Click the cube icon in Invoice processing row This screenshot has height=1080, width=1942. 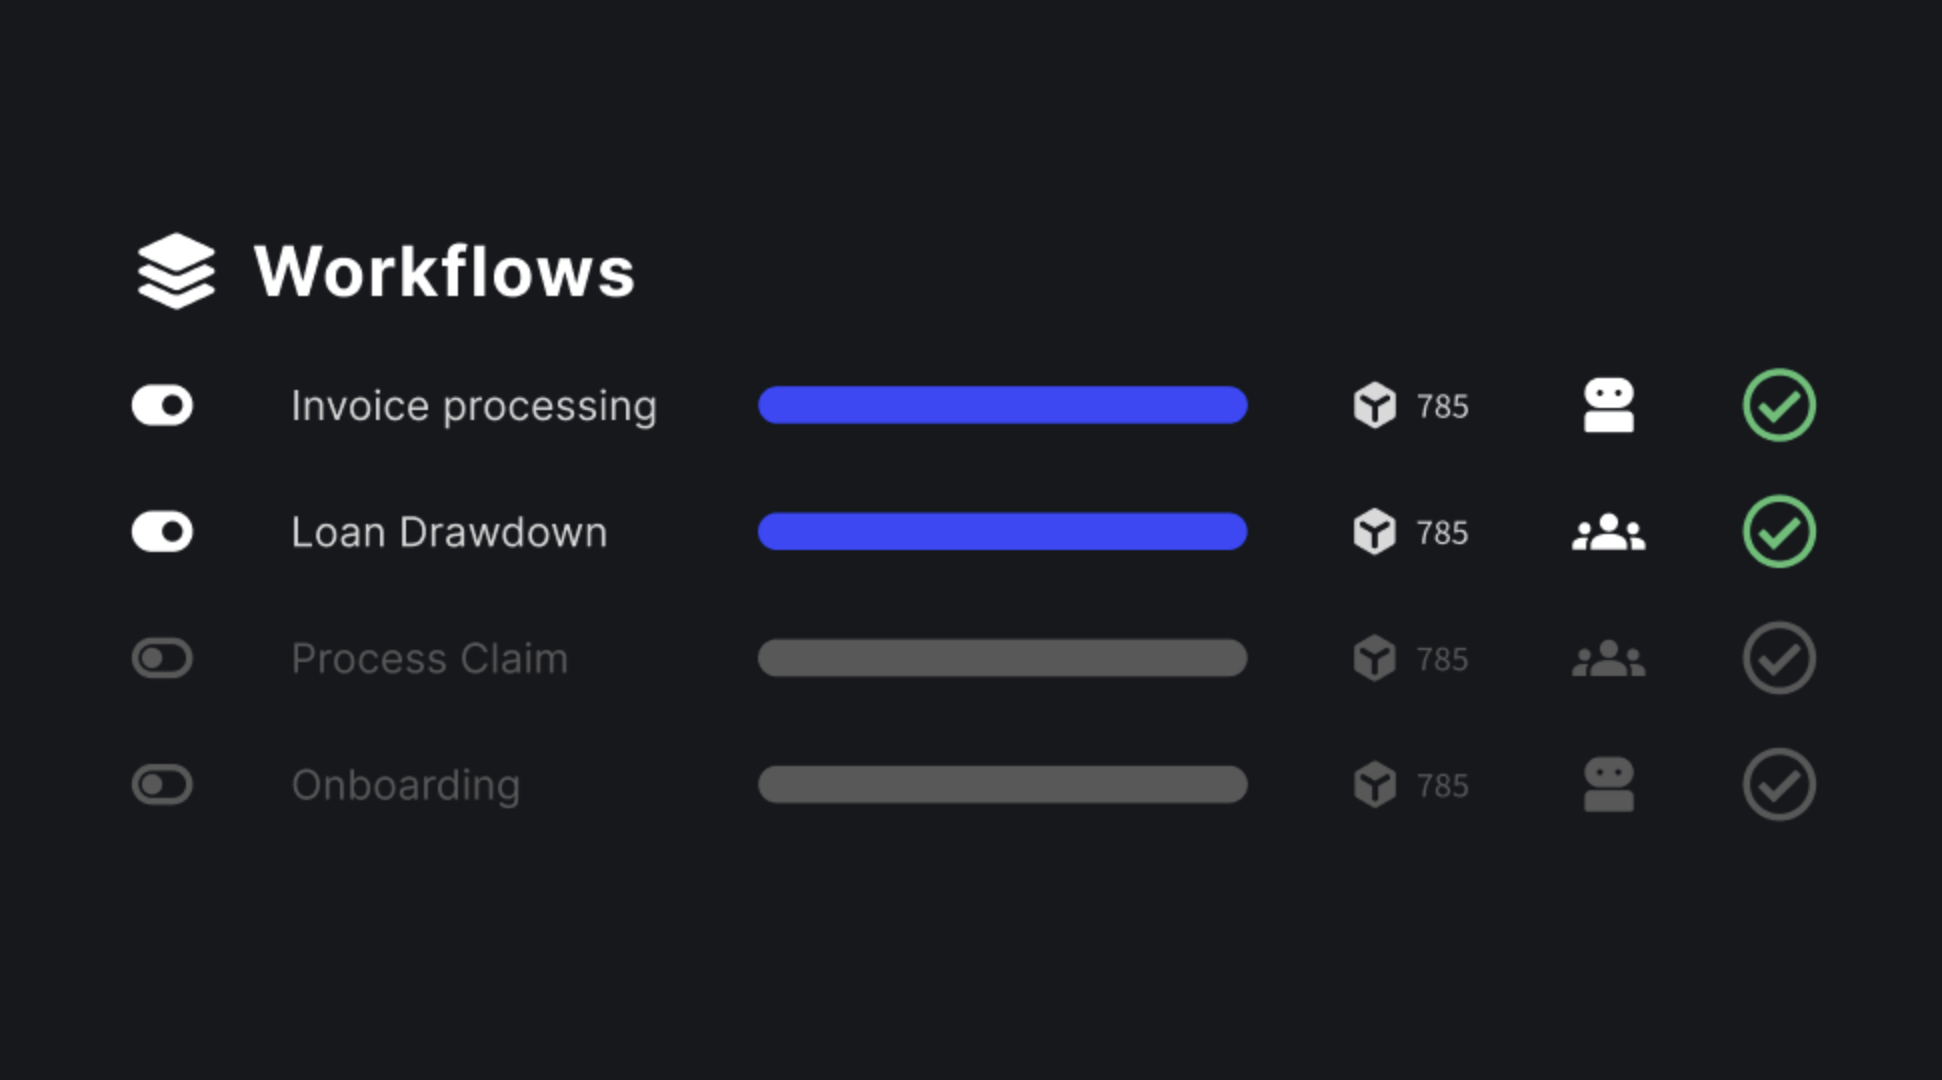[1374, 405]
